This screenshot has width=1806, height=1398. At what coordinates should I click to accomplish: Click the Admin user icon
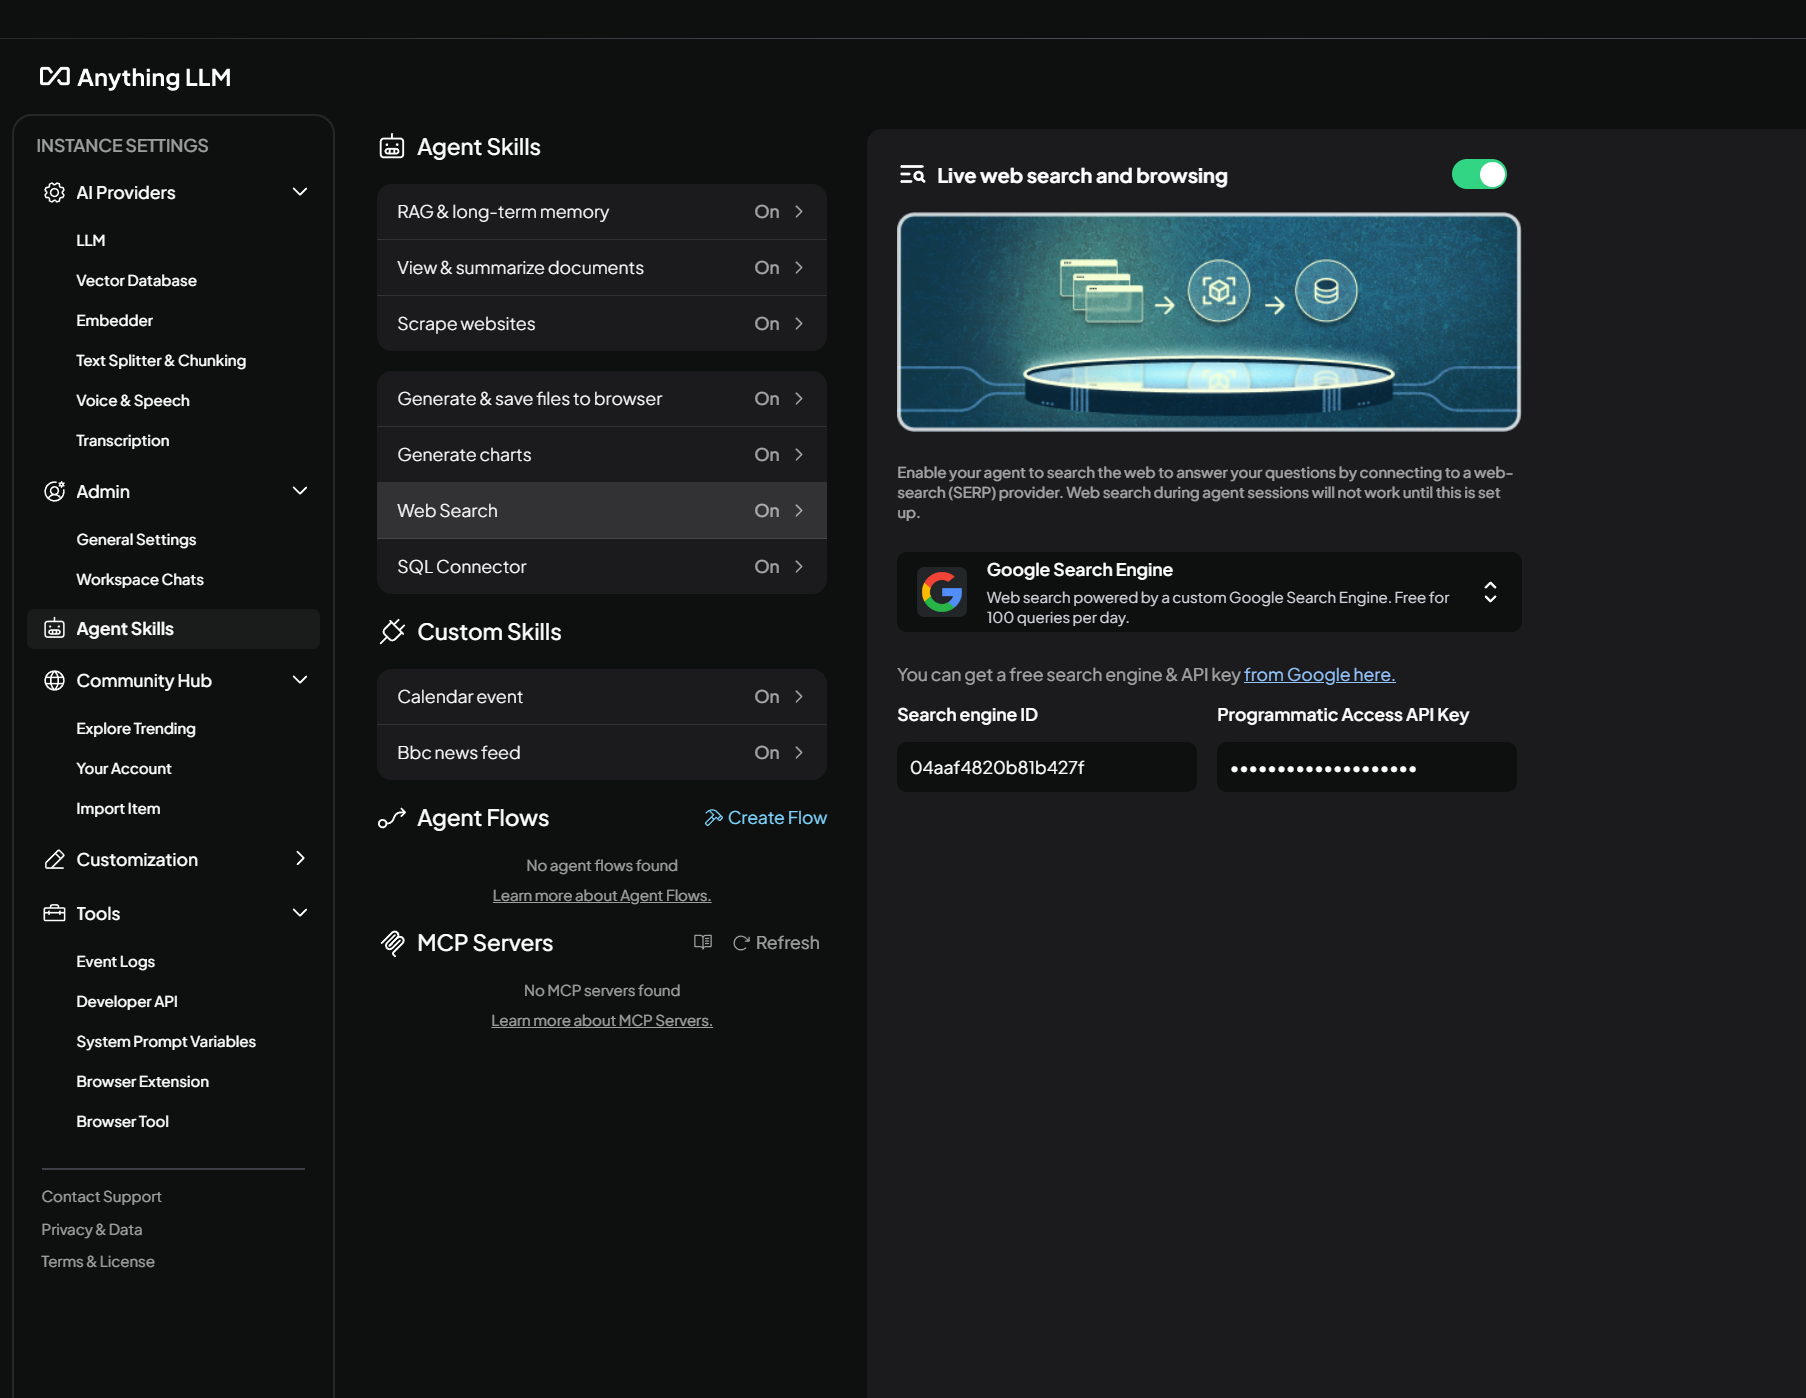[54, 491]
